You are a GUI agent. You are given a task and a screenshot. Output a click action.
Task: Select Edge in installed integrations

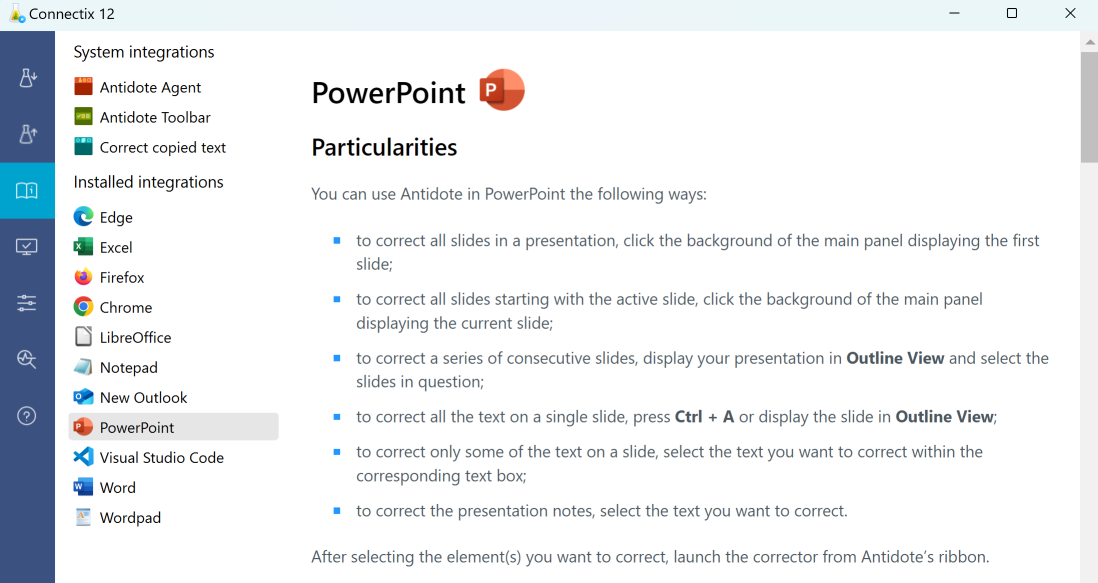[x=116, y=217]
